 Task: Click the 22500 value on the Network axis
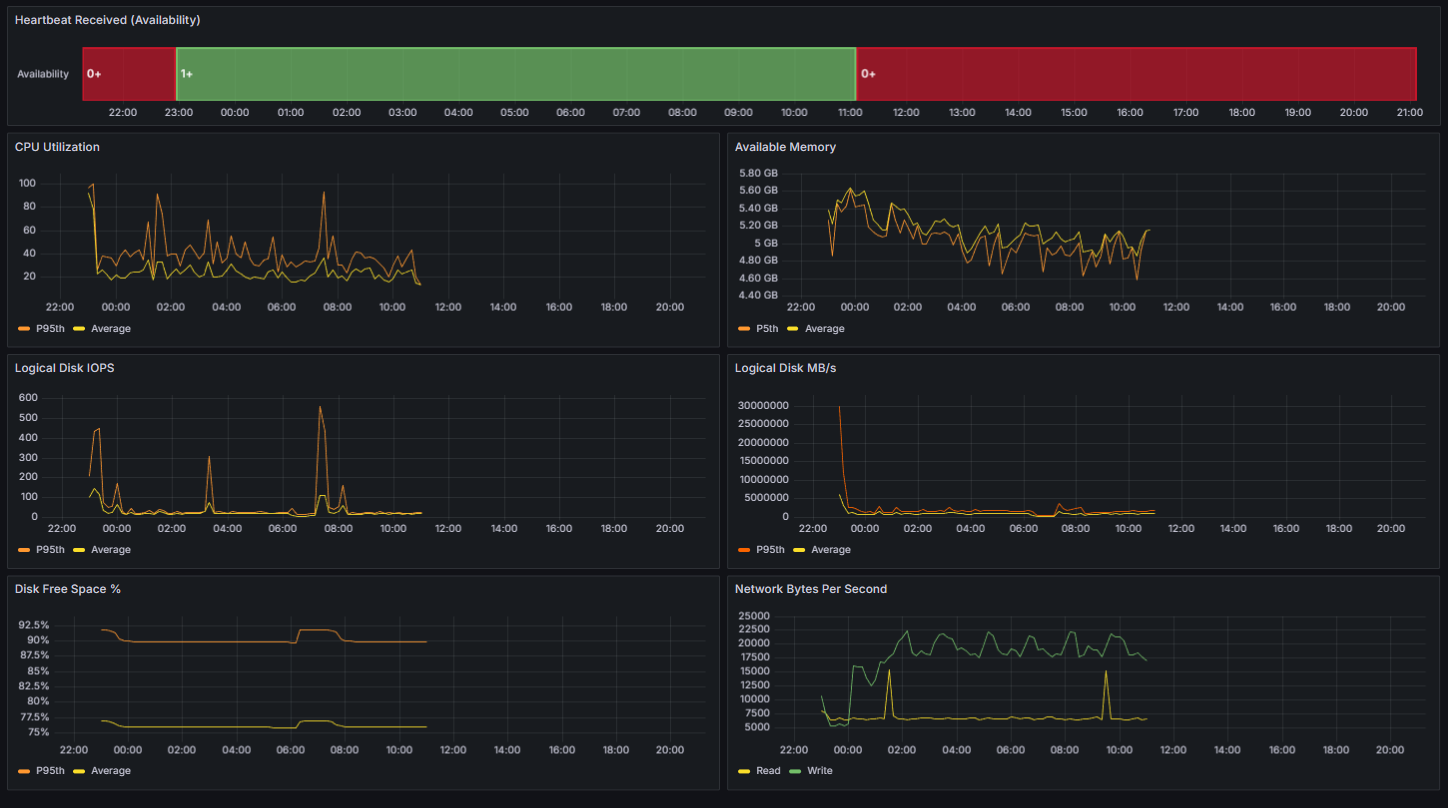(753, 629)
